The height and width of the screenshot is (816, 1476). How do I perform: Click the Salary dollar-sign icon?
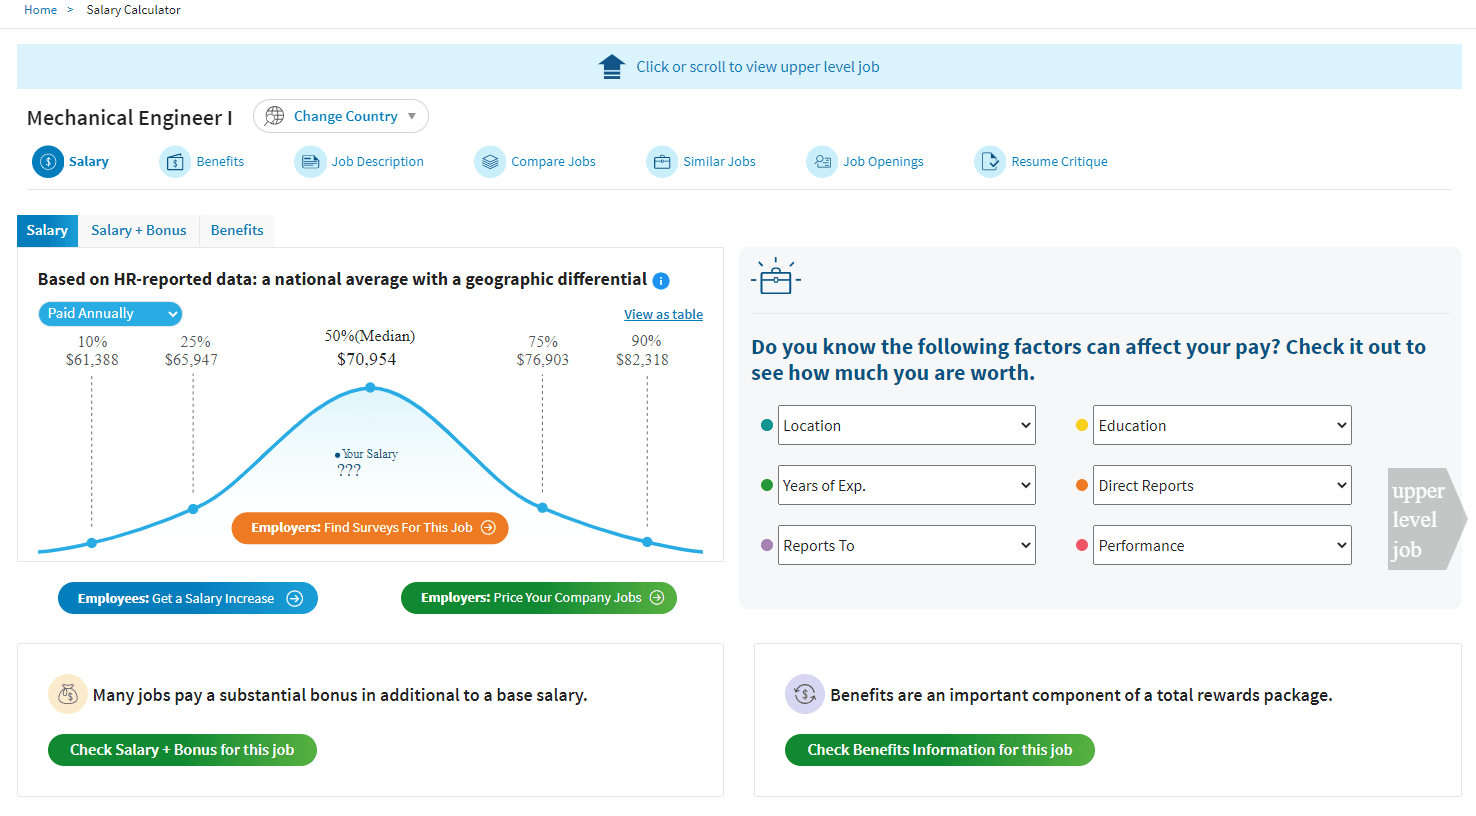point(48,162)
